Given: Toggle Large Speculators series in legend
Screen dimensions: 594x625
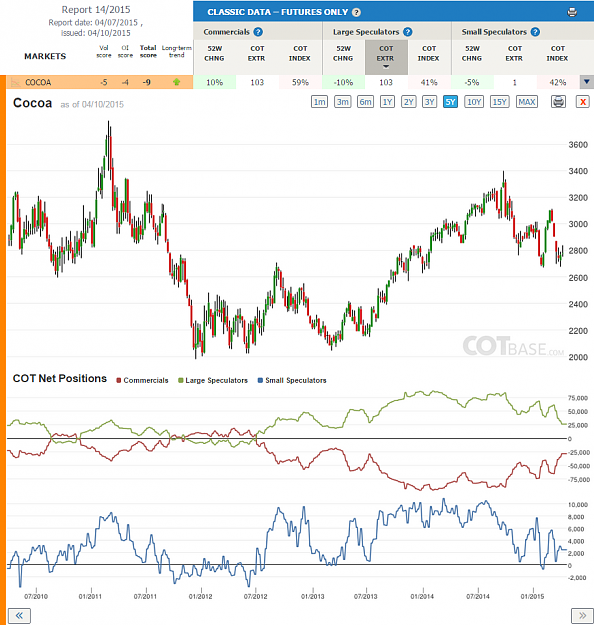Looking at the screenshot, I should tap(213, 380).
